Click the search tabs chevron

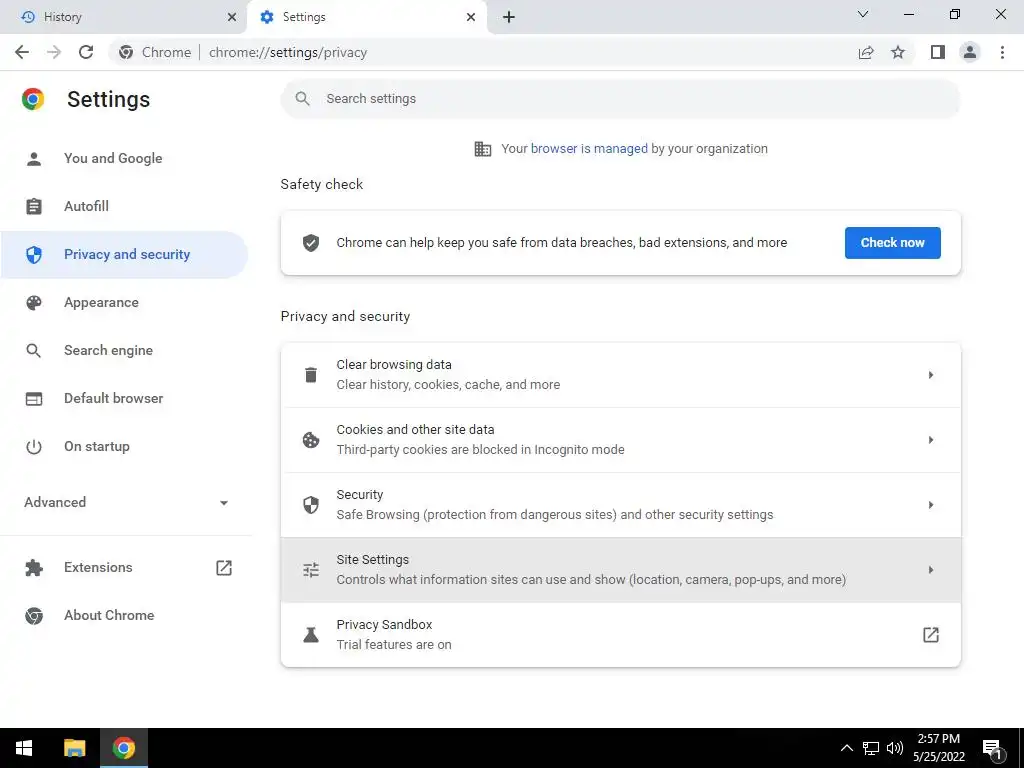click(x=863, y=14)
